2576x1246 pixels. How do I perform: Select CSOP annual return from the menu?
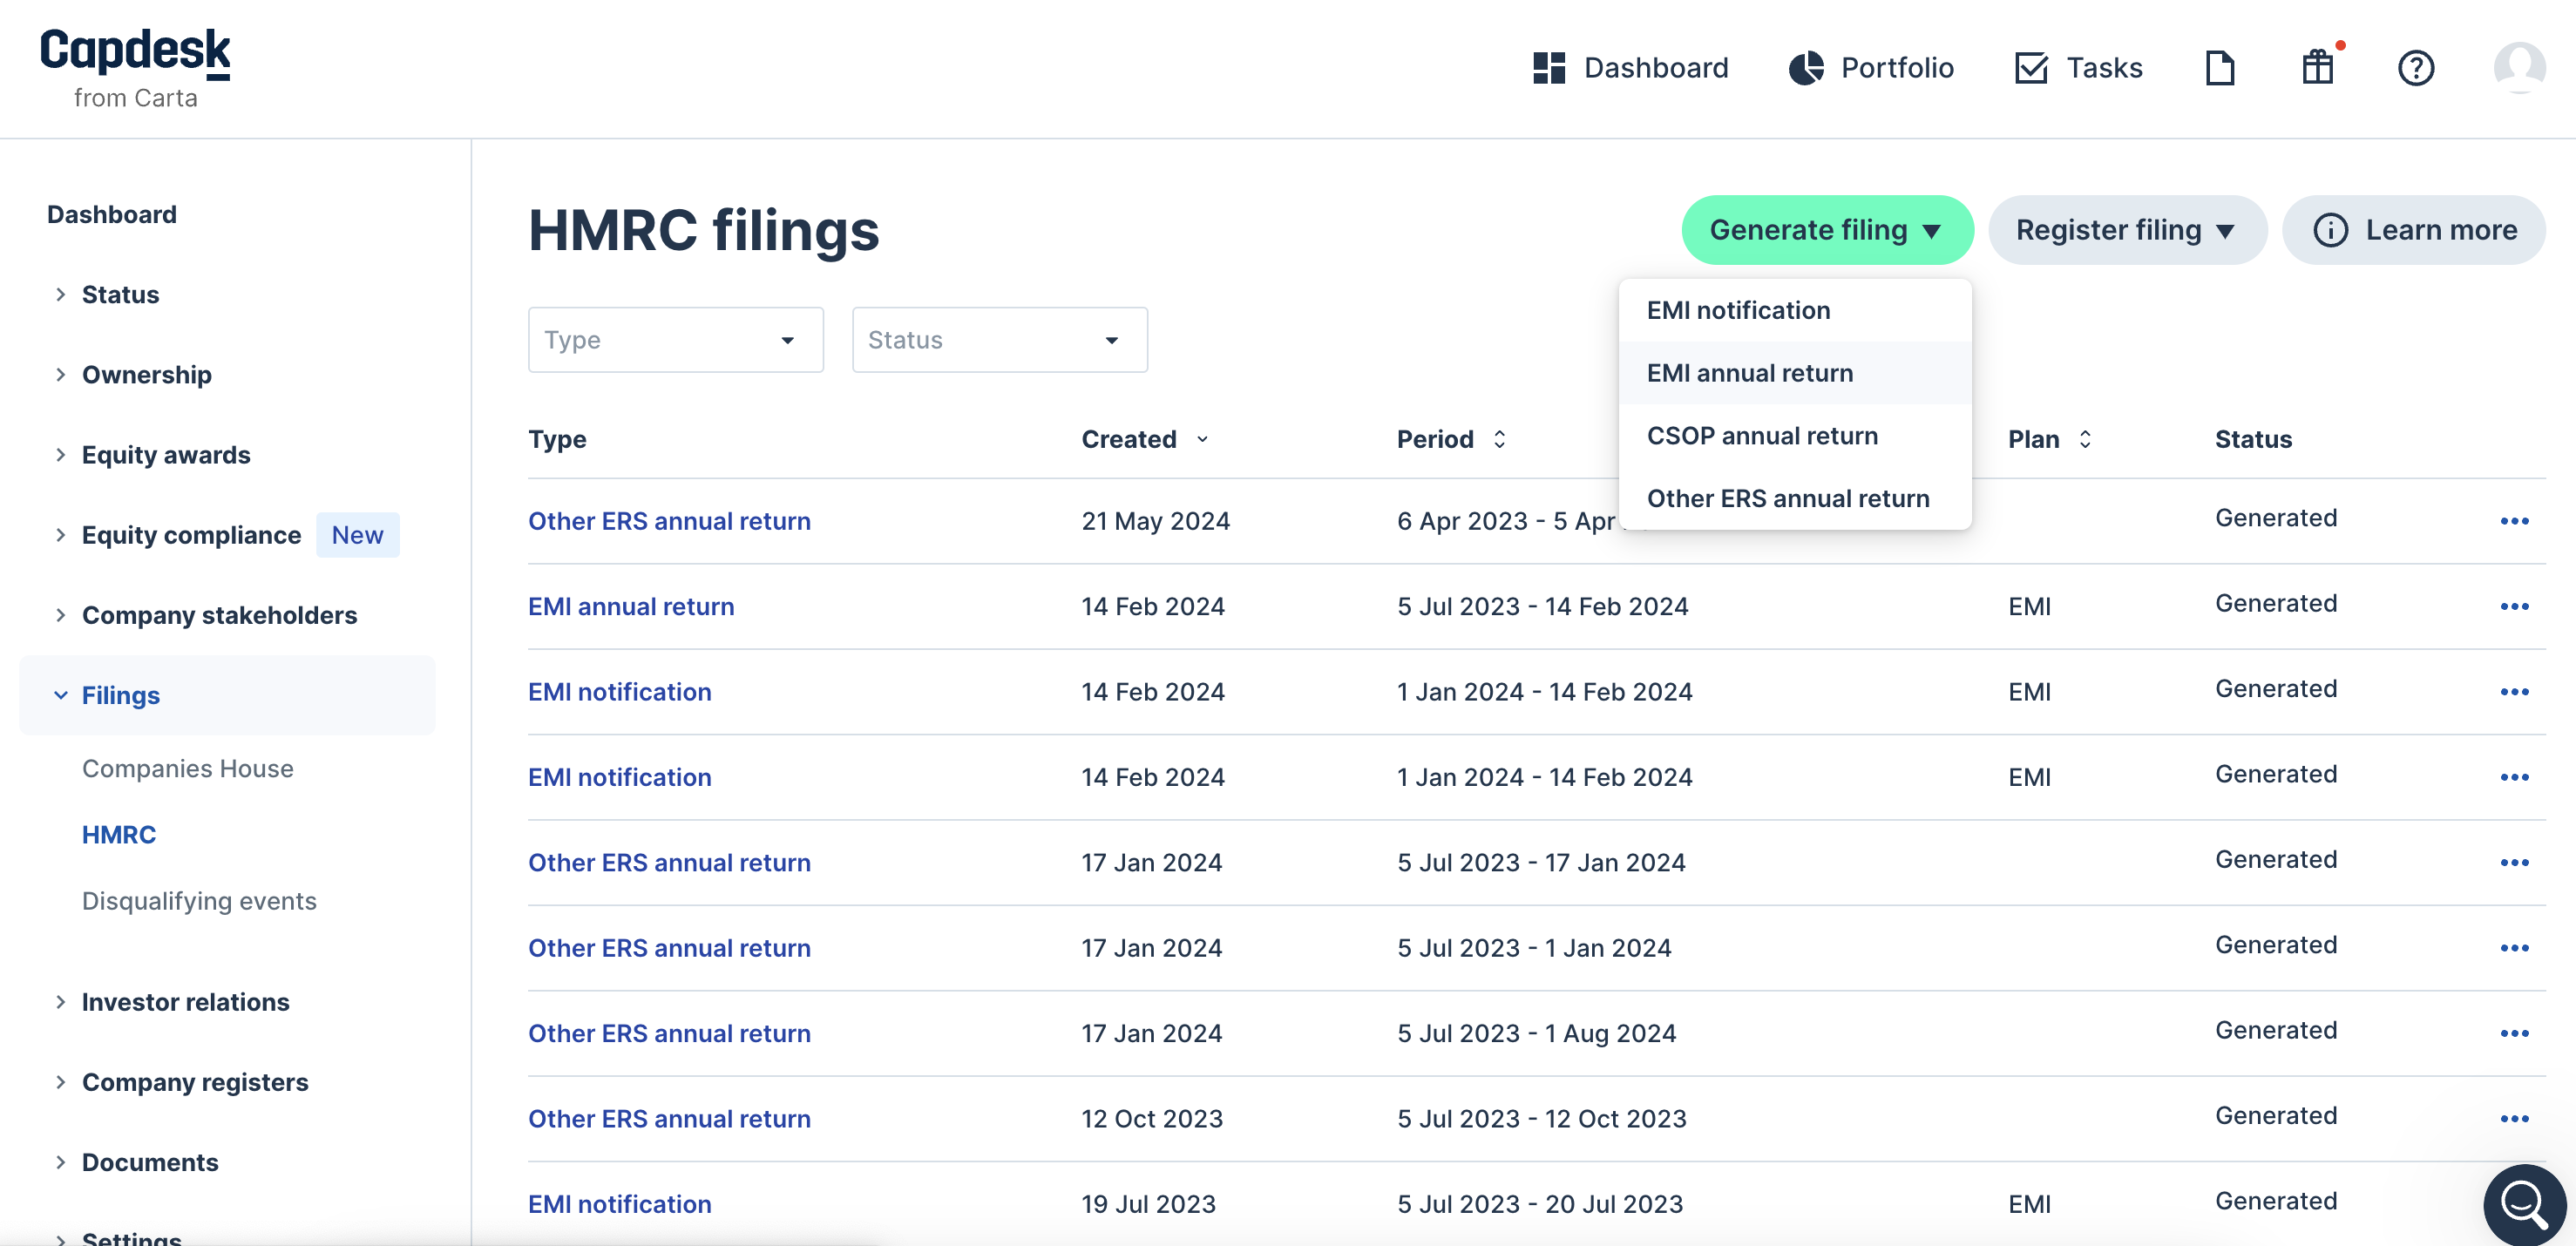point(1762,435)
